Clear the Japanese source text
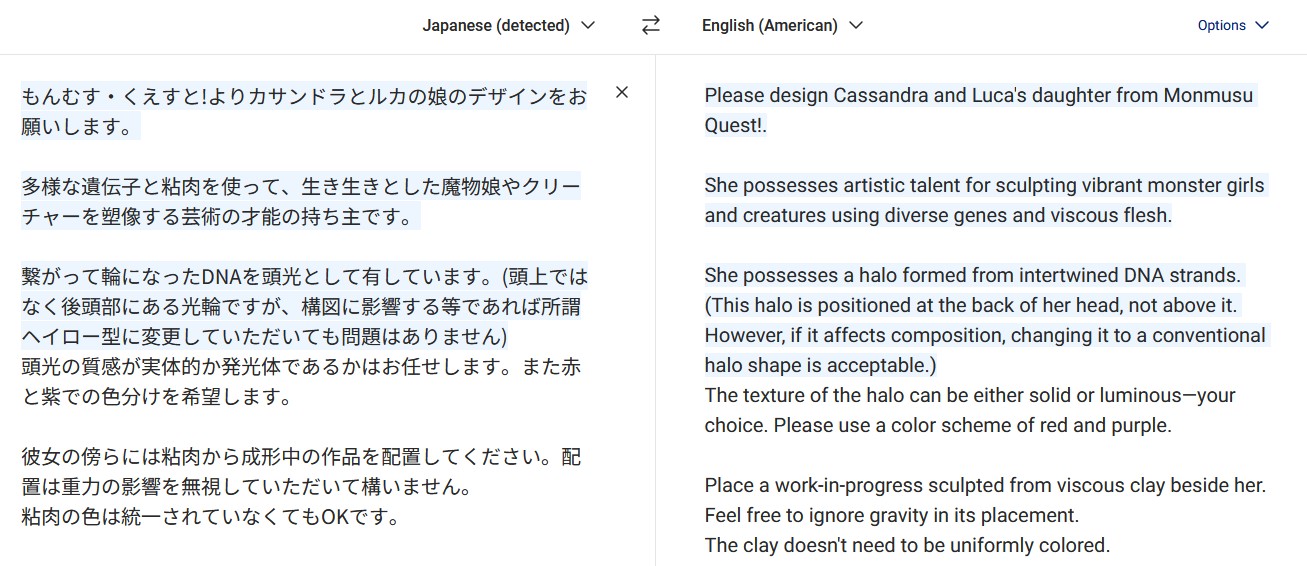This screenshot has height=566, width=1307. (x=622, y=93)
